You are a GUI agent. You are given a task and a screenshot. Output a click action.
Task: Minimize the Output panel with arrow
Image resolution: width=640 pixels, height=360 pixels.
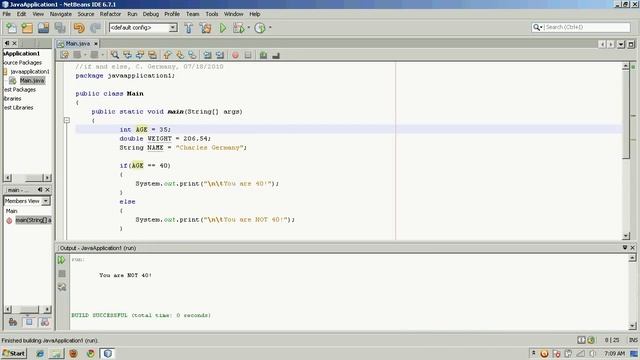click(x=624, y=247)
